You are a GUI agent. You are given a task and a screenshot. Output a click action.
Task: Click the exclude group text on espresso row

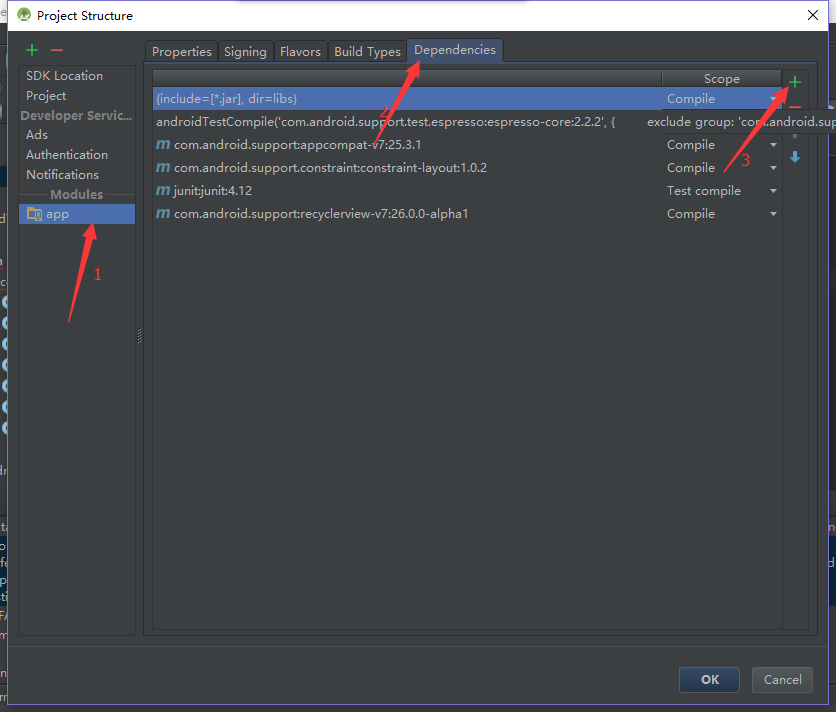point(741,122)
